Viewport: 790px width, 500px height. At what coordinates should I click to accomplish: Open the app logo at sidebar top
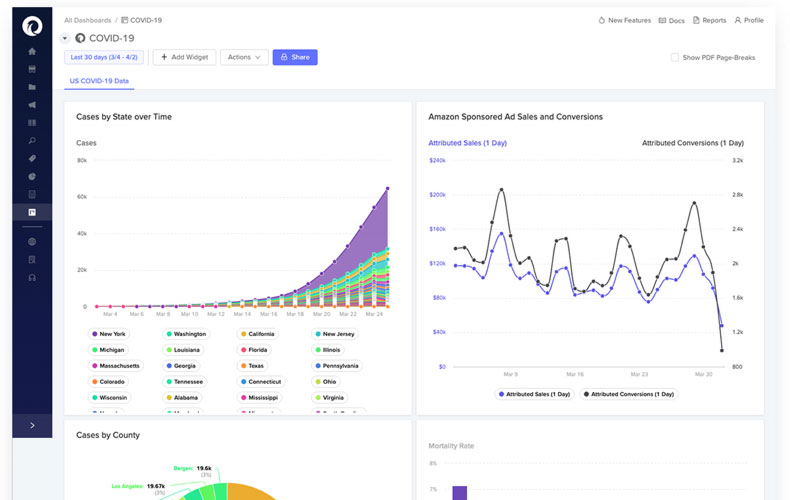pyautogui.click(x=32, y=26)
